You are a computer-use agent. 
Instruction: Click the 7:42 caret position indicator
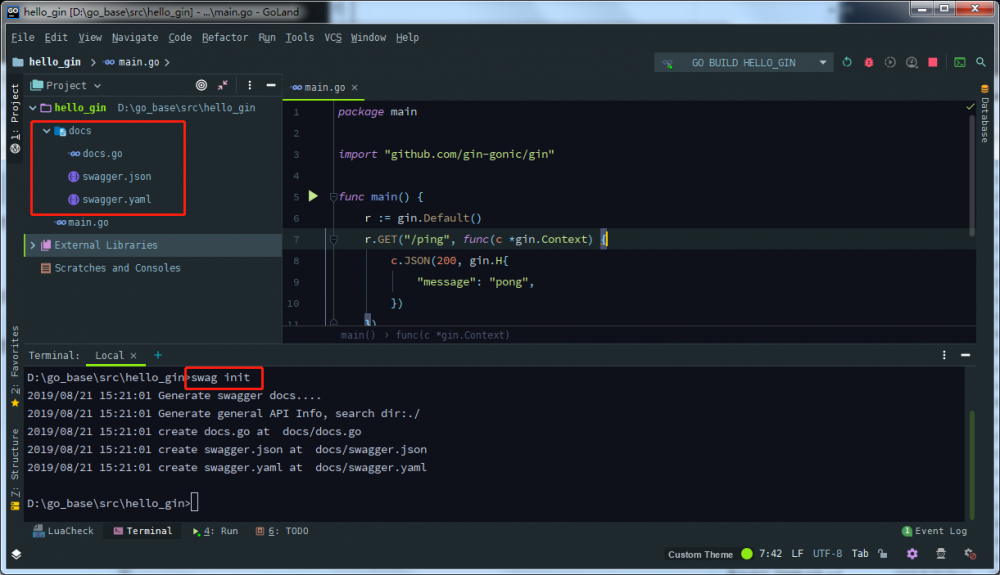tap(770, 553)
